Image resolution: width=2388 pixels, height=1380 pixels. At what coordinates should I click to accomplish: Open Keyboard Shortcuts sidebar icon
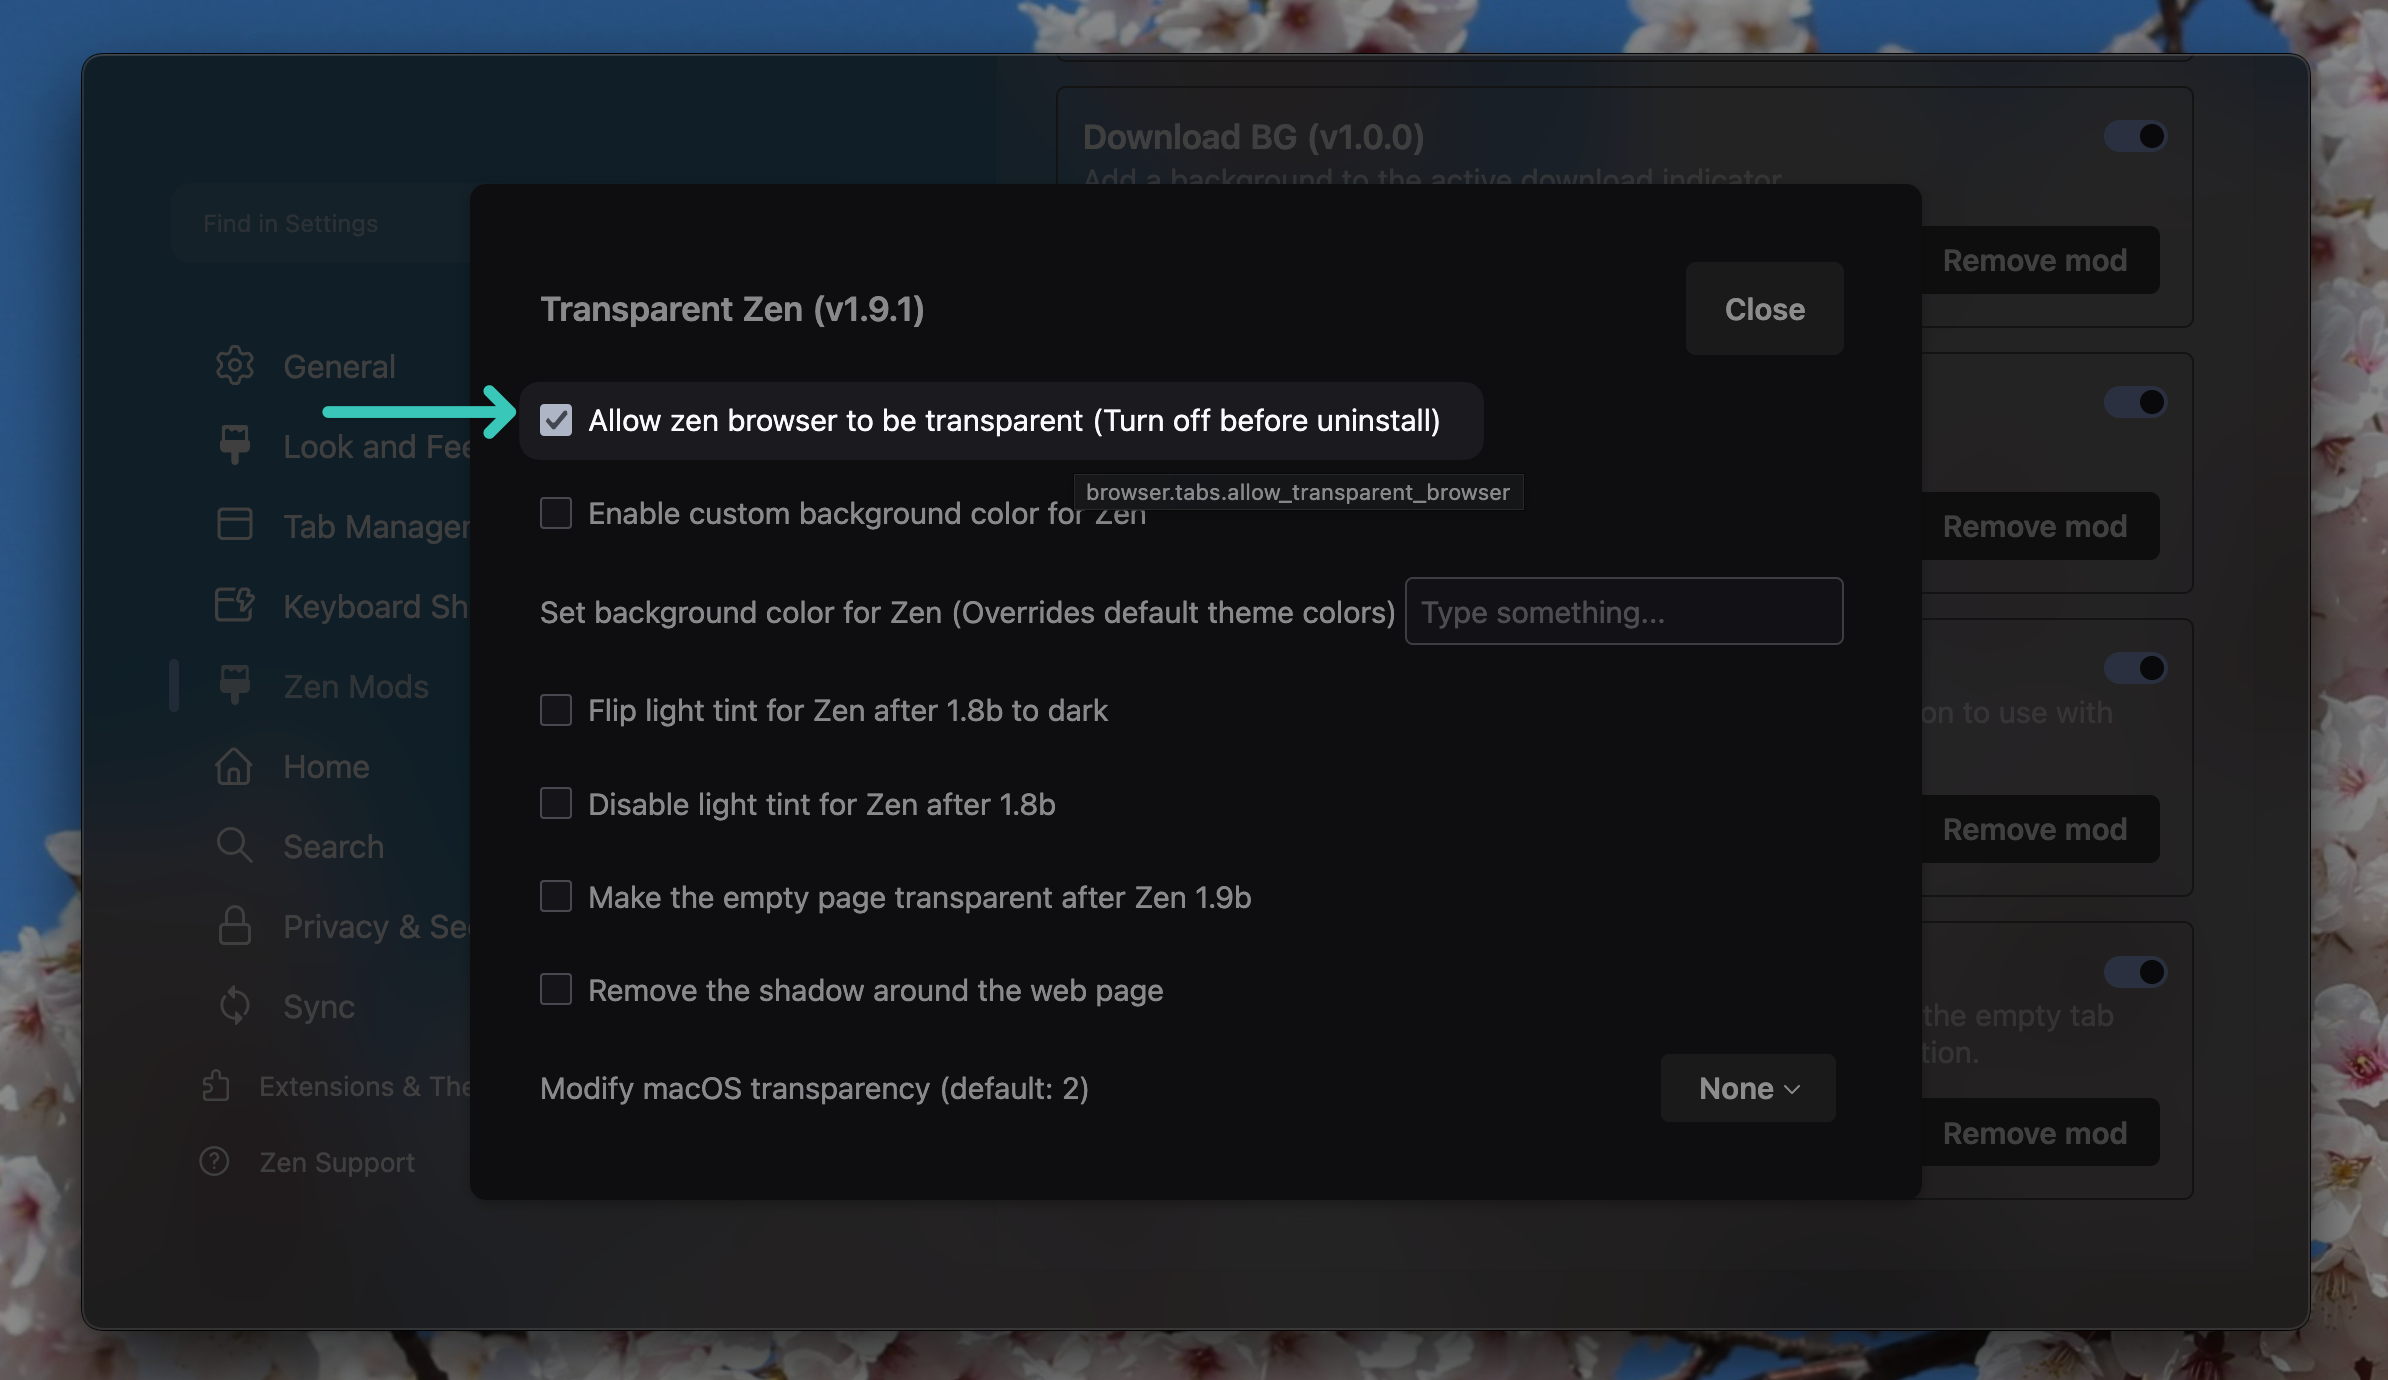click(235, 604)
